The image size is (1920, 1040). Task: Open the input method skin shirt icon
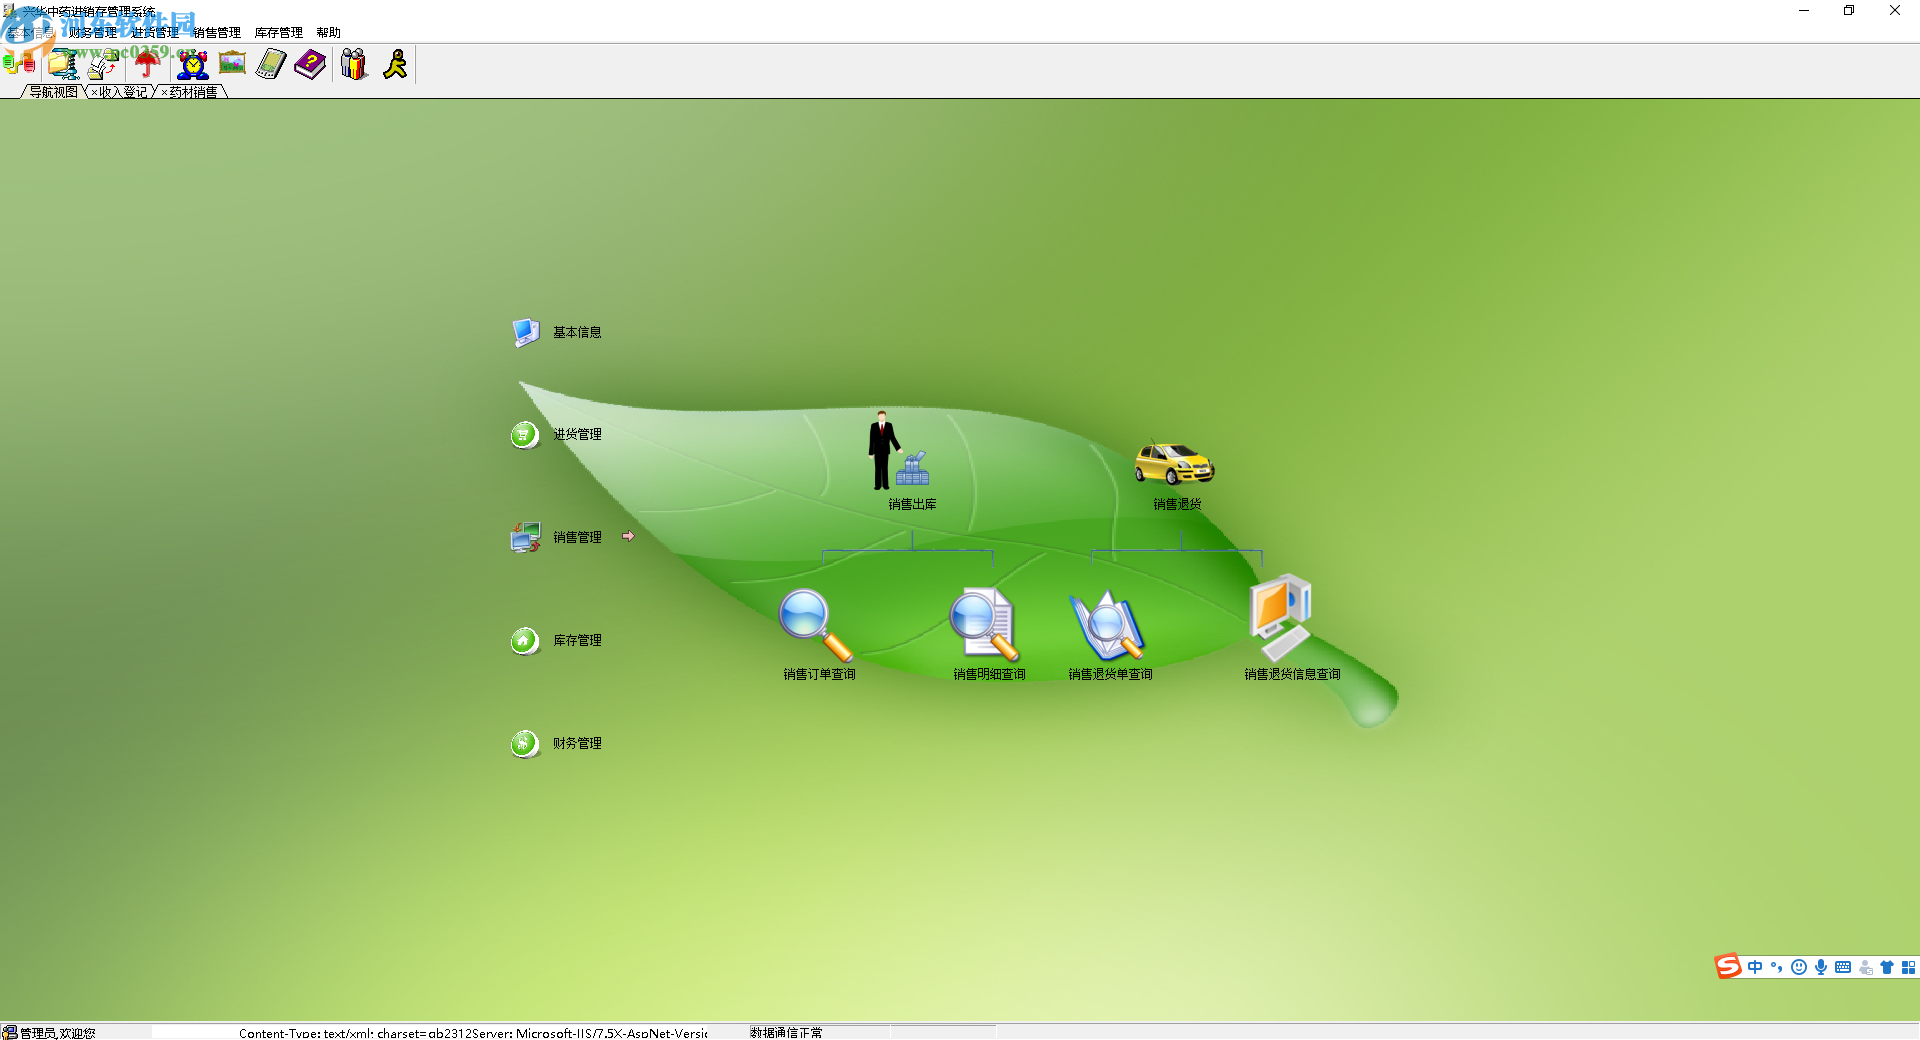pos(1887,967)
